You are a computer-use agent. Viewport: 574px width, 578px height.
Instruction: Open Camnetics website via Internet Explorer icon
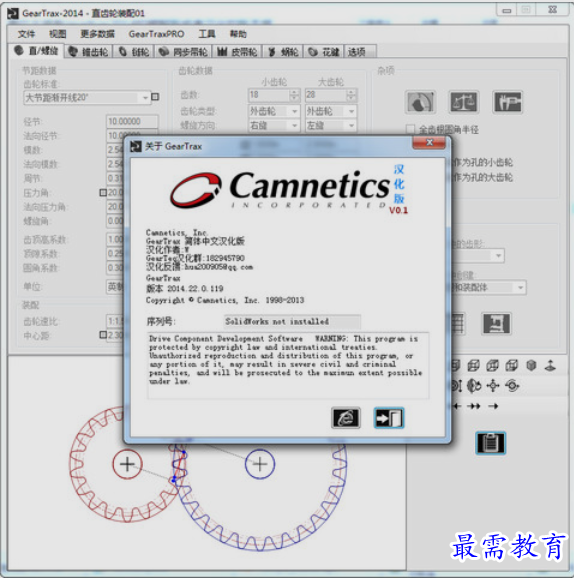(345, 418)
